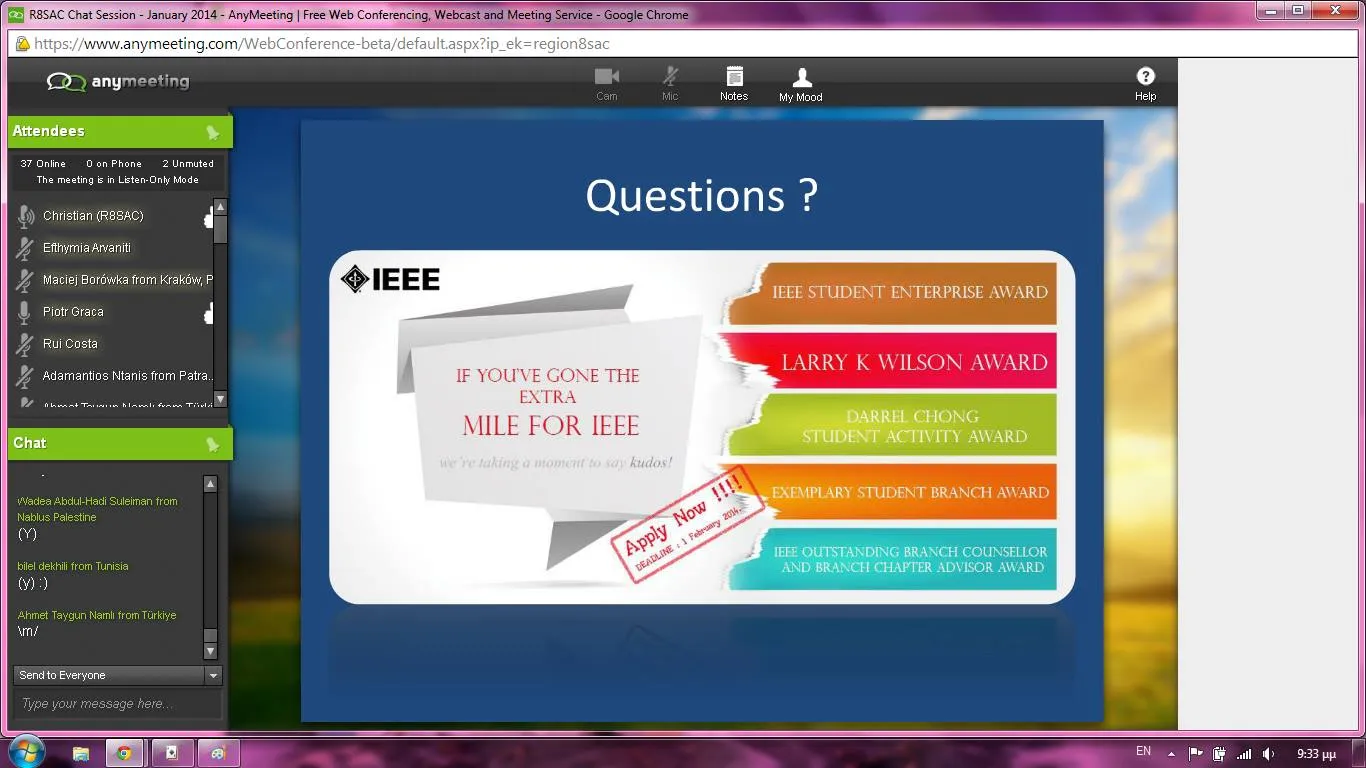Toggle microphone icon beside Christian (R8SAC)
Image resolution: width=1366 pixels, height=768 pixels.
(26, 216)
